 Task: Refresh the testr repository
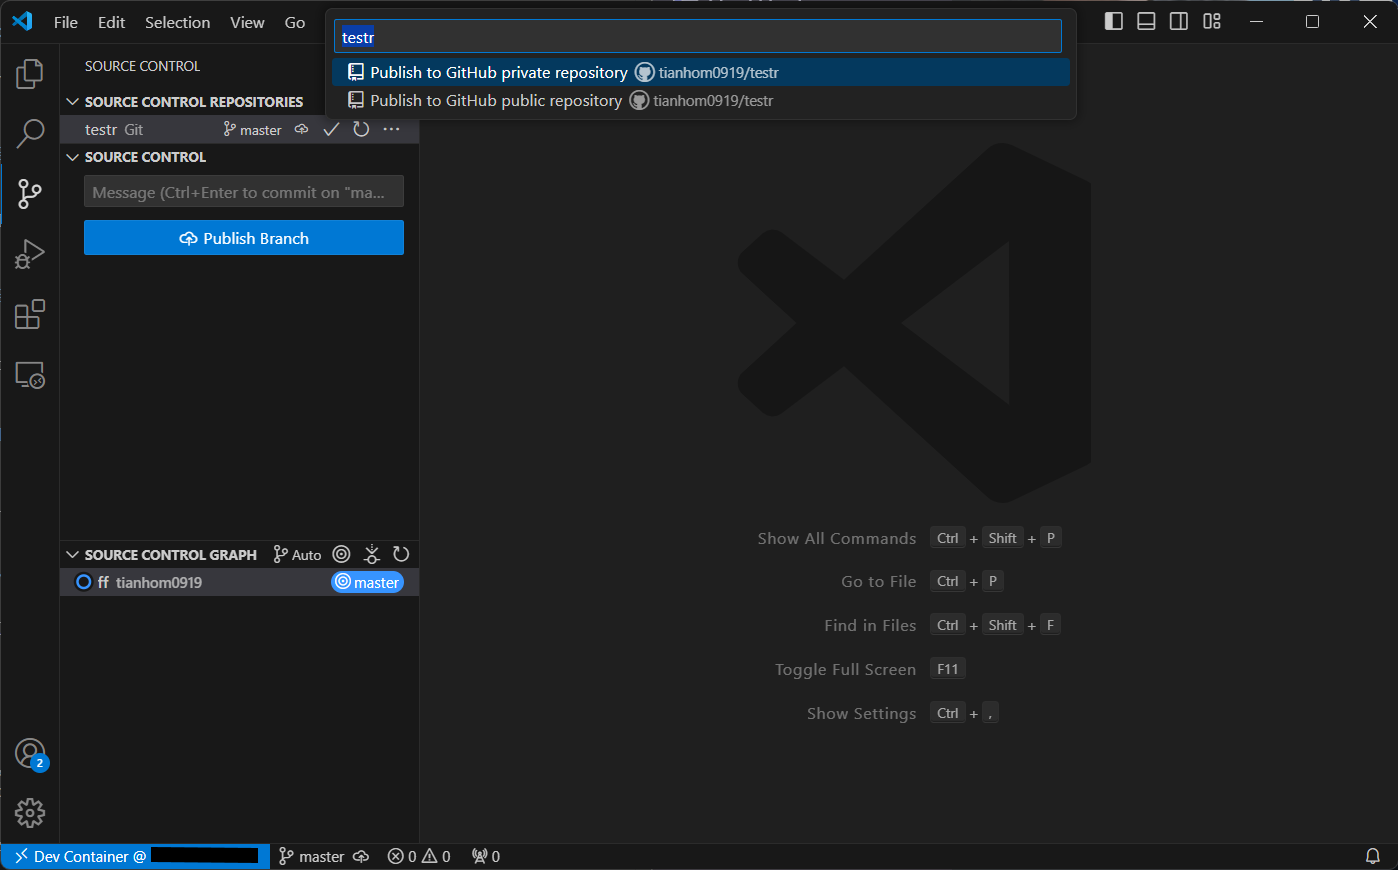point(361,130)
